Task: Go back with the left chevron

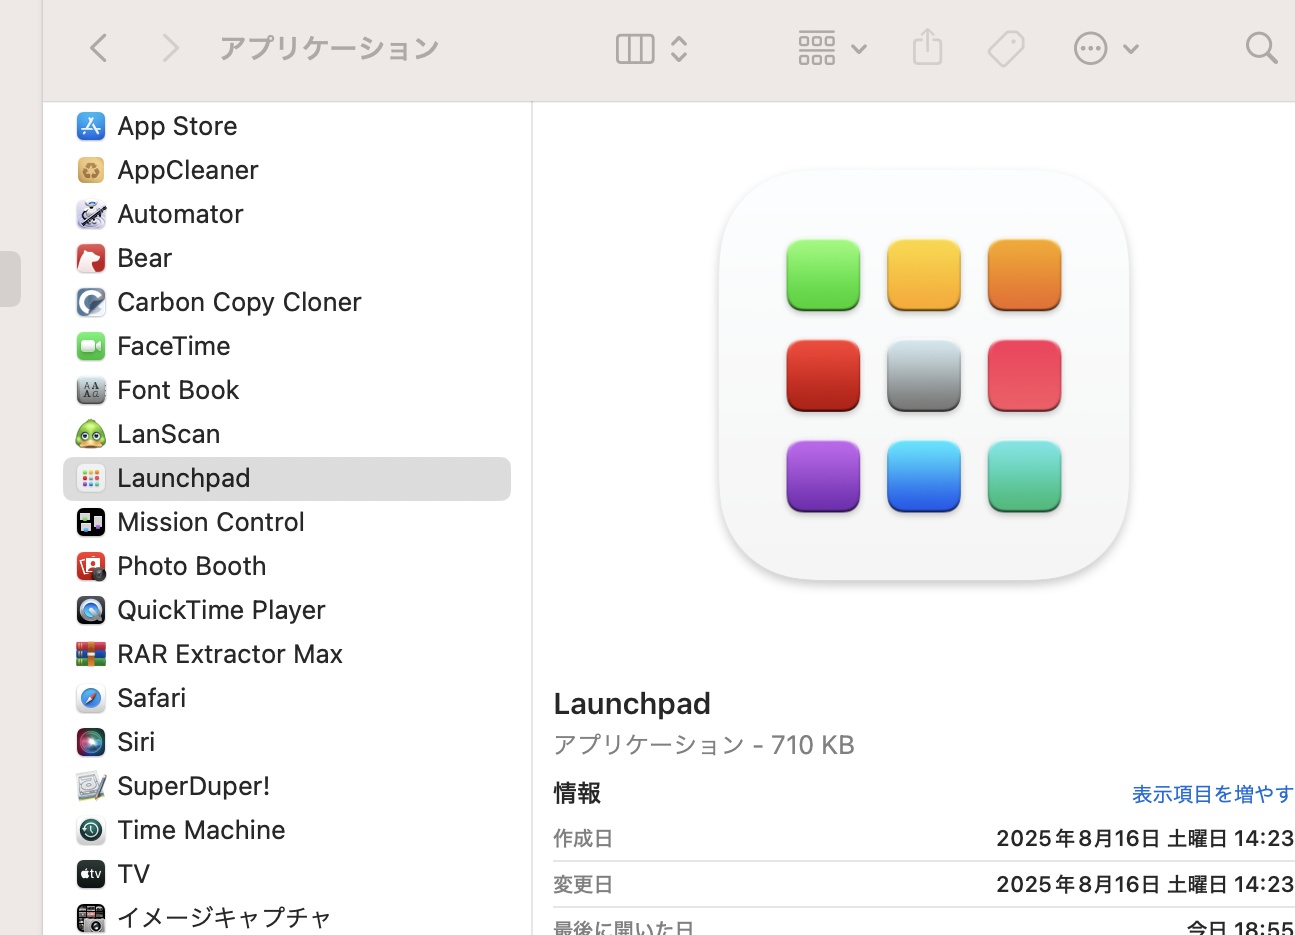Action: tap(98, 48)
